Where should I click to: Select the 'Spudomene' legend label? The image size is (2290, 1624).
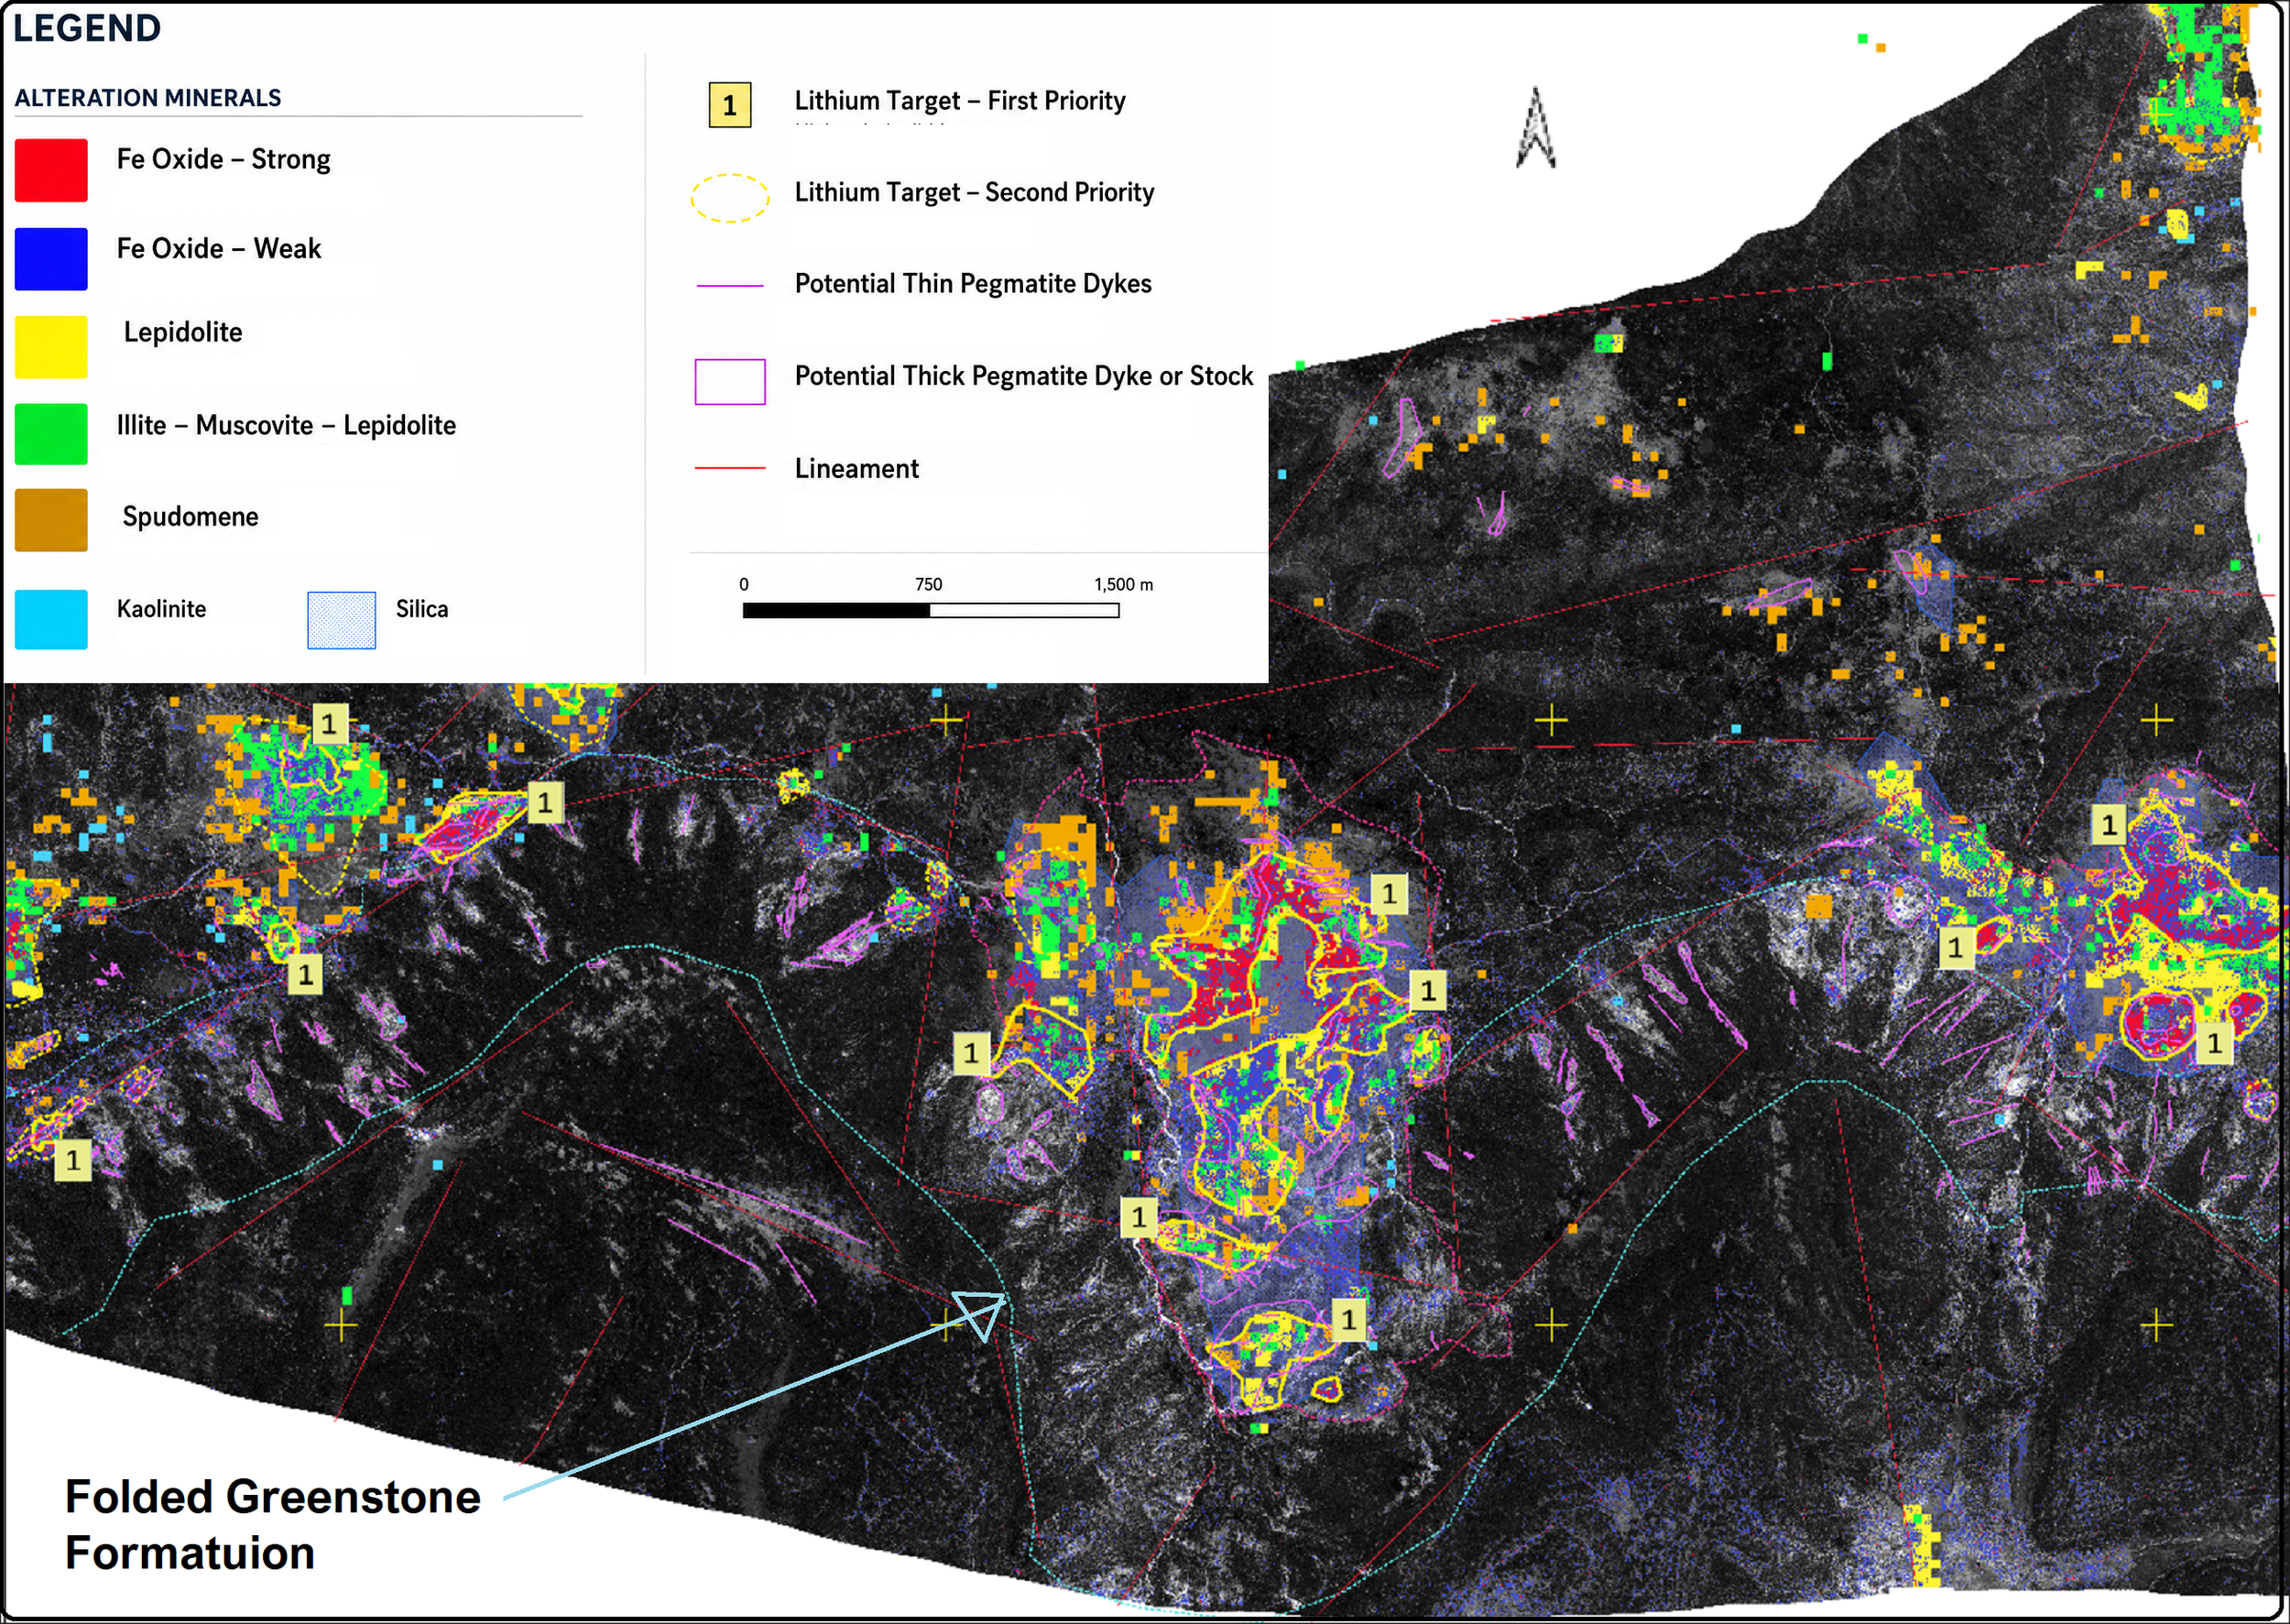(x=190, y=517)
